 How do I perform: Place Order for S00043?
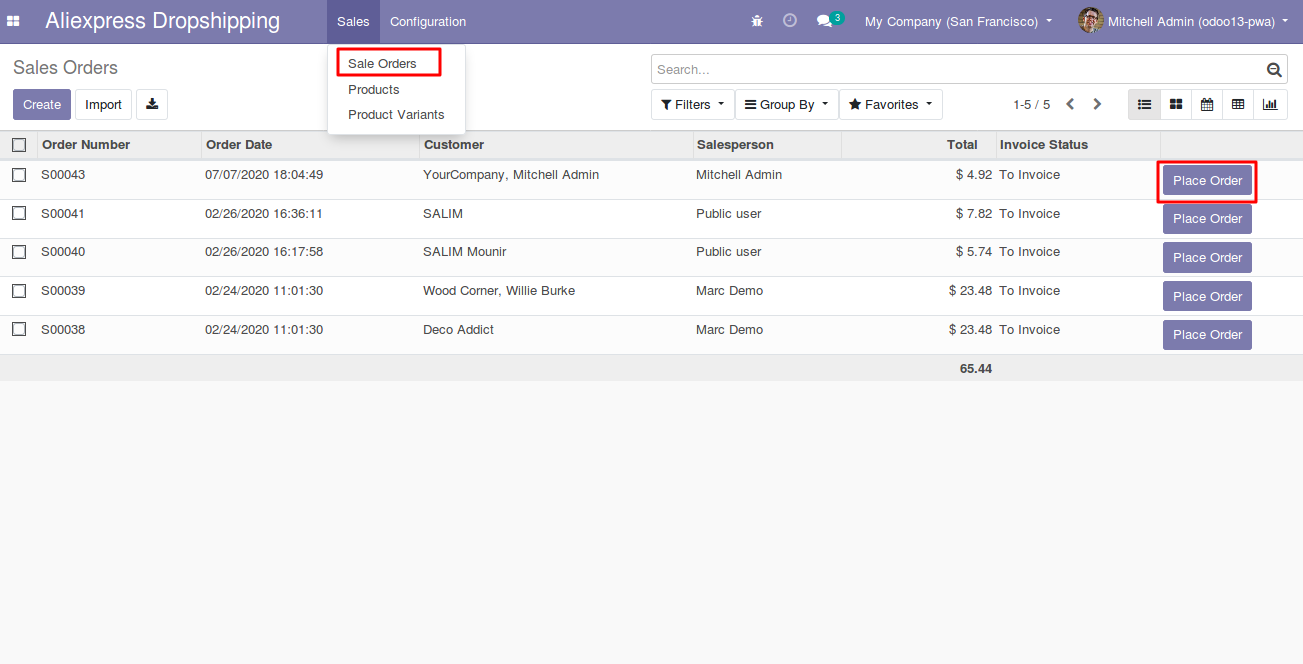[1207, 181]
